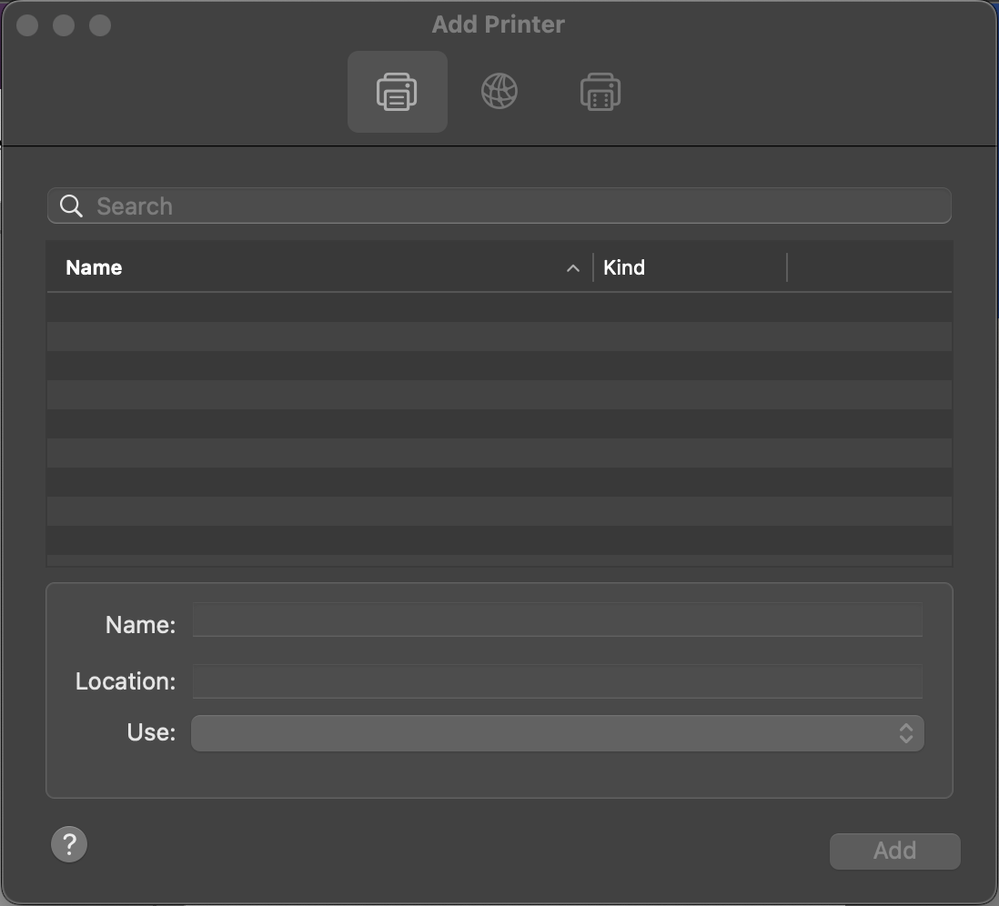Sort the printer list by Name header

click(94, 268)
